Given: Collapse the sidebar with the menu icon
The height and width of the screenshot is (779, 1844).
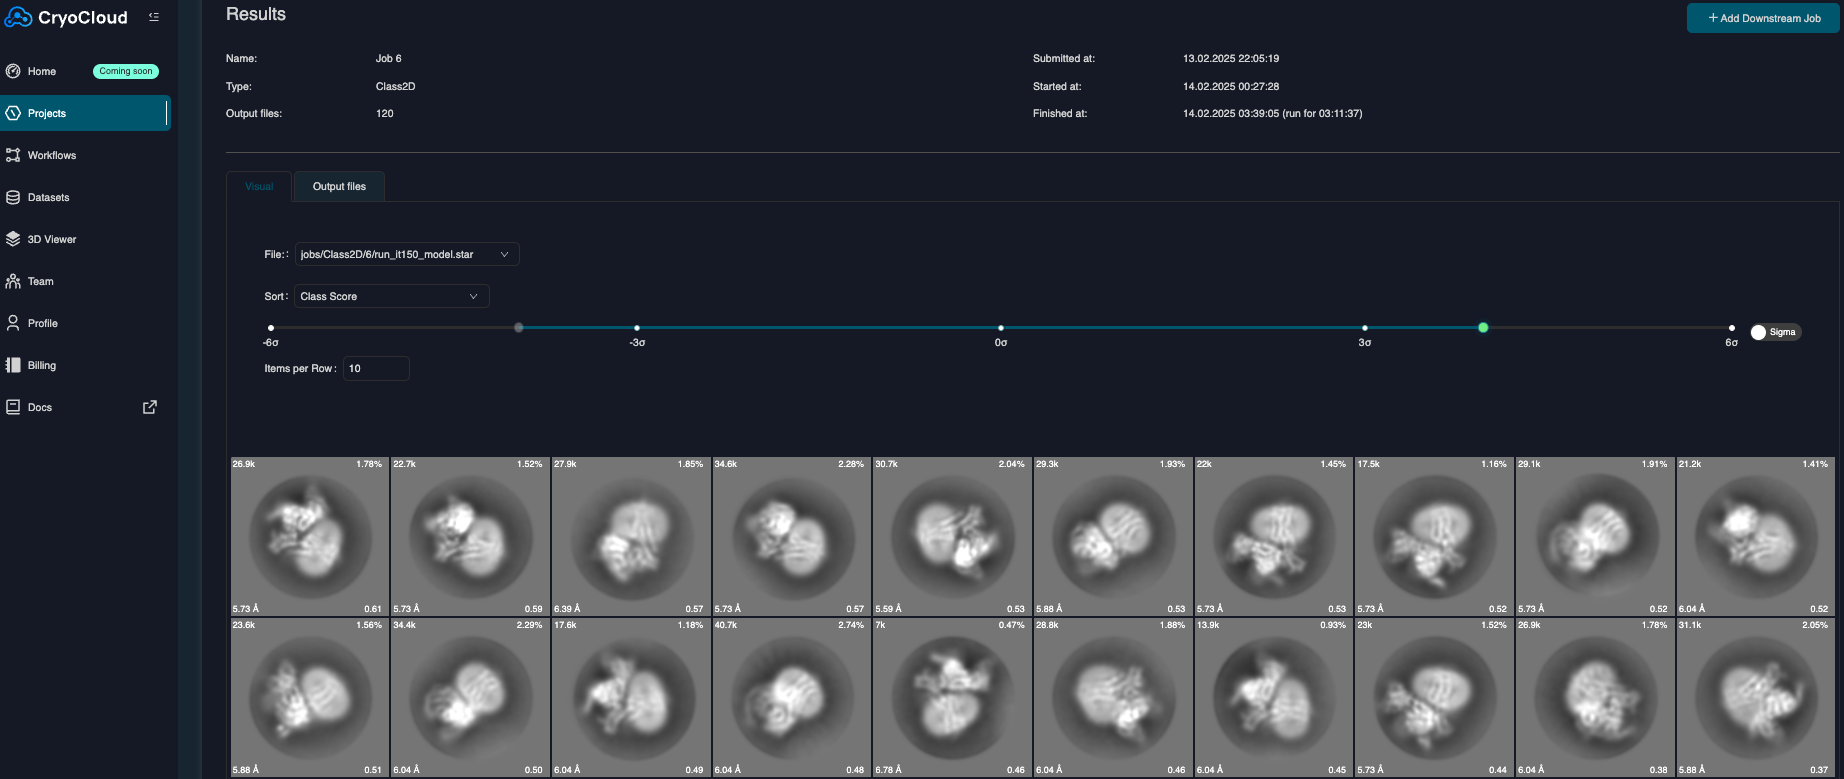Looking at the screenshot, I should [x=154, y=17].
